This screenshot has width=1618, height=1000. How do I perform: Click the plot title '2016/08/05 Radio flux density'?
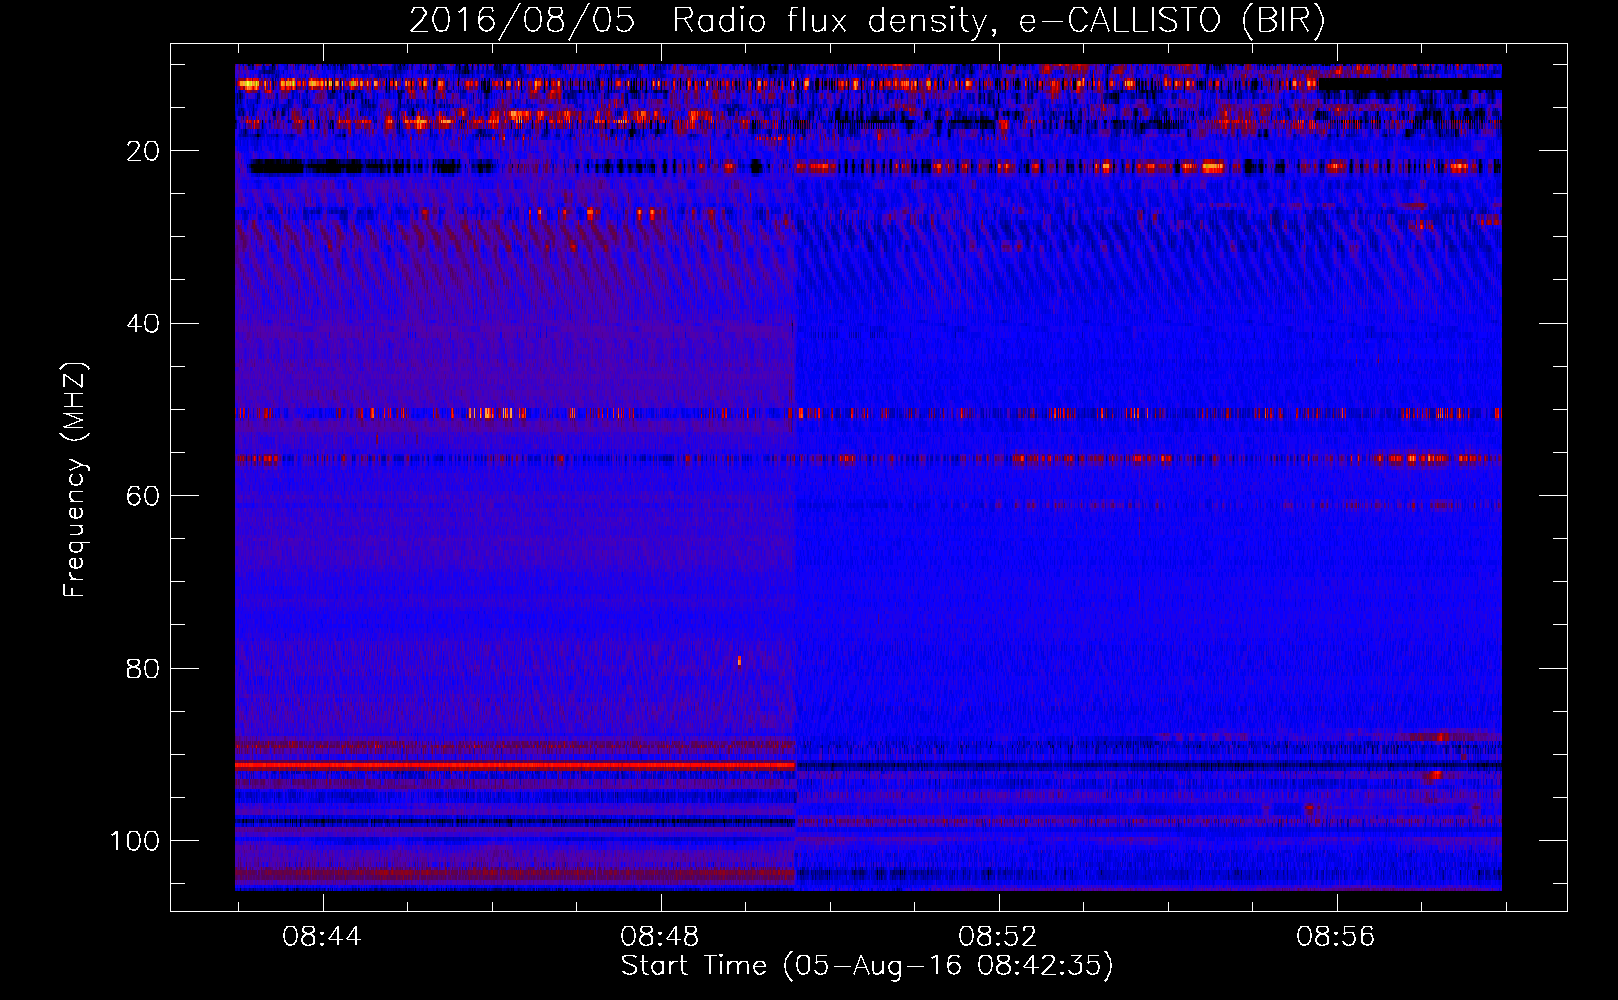pyautogui.click(x=867, y=21)
